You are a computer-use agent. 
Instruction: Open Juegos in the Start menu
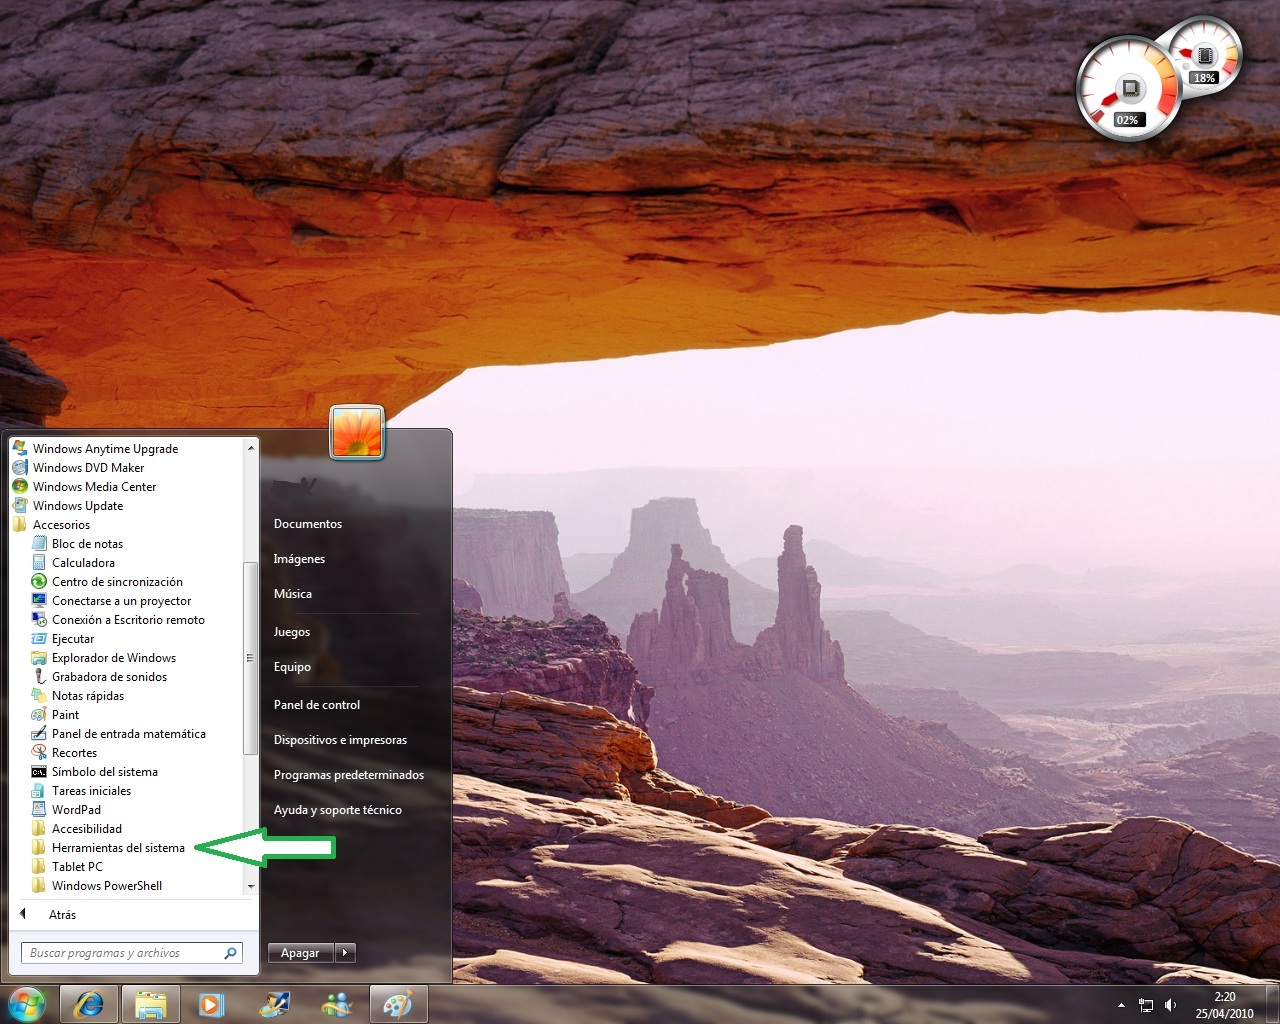coord(292,632)
